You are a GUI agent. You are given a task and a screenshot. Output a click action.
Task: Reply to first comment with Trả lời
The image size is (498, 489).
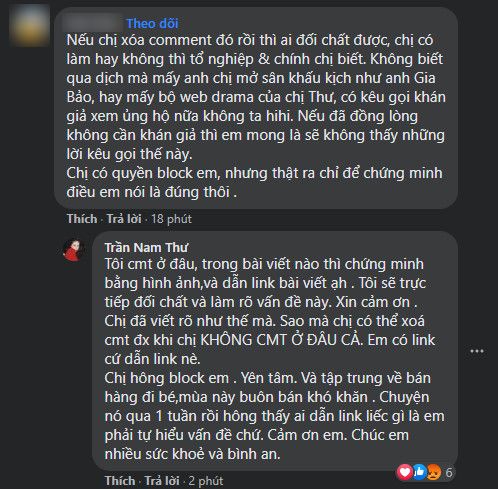click(x=124, y=219)
